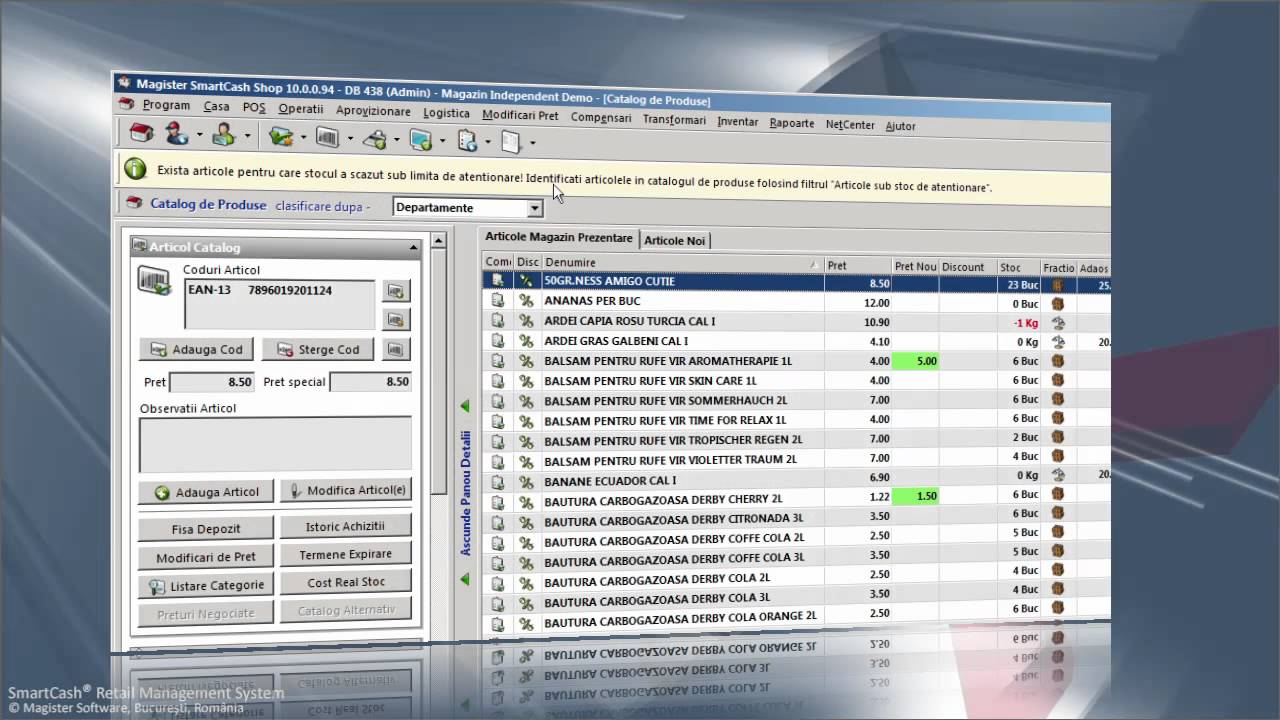
Task: Click the large barcode icon next to Coduri Articol
Action: (x=155, y=282)
